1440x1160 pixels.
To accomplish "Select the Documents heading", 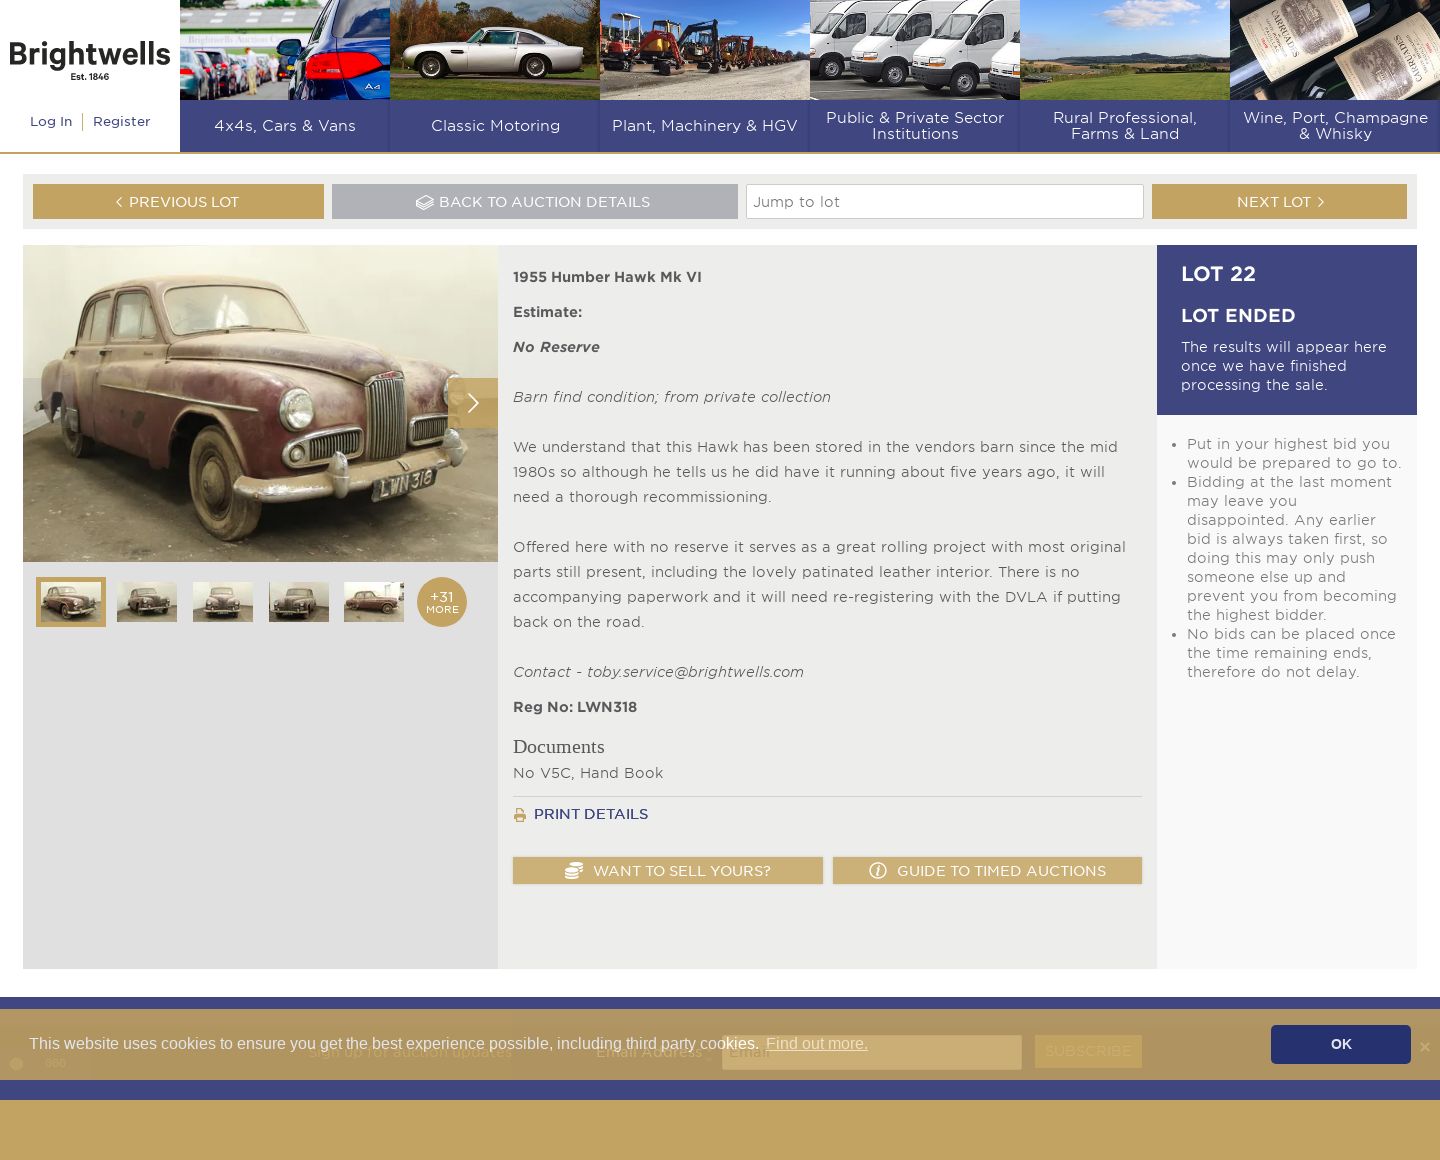I will [558, 747].
